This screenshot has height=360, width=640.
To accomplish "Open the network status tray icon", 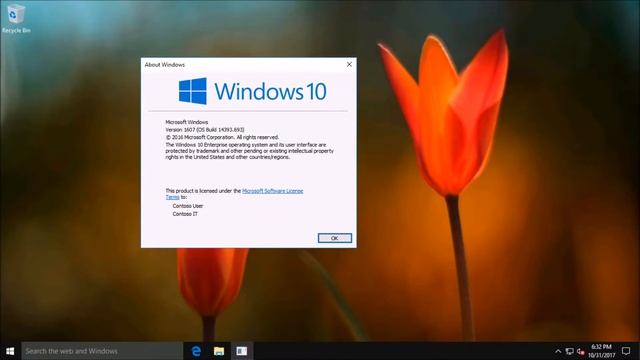I will tap(570, 351).
